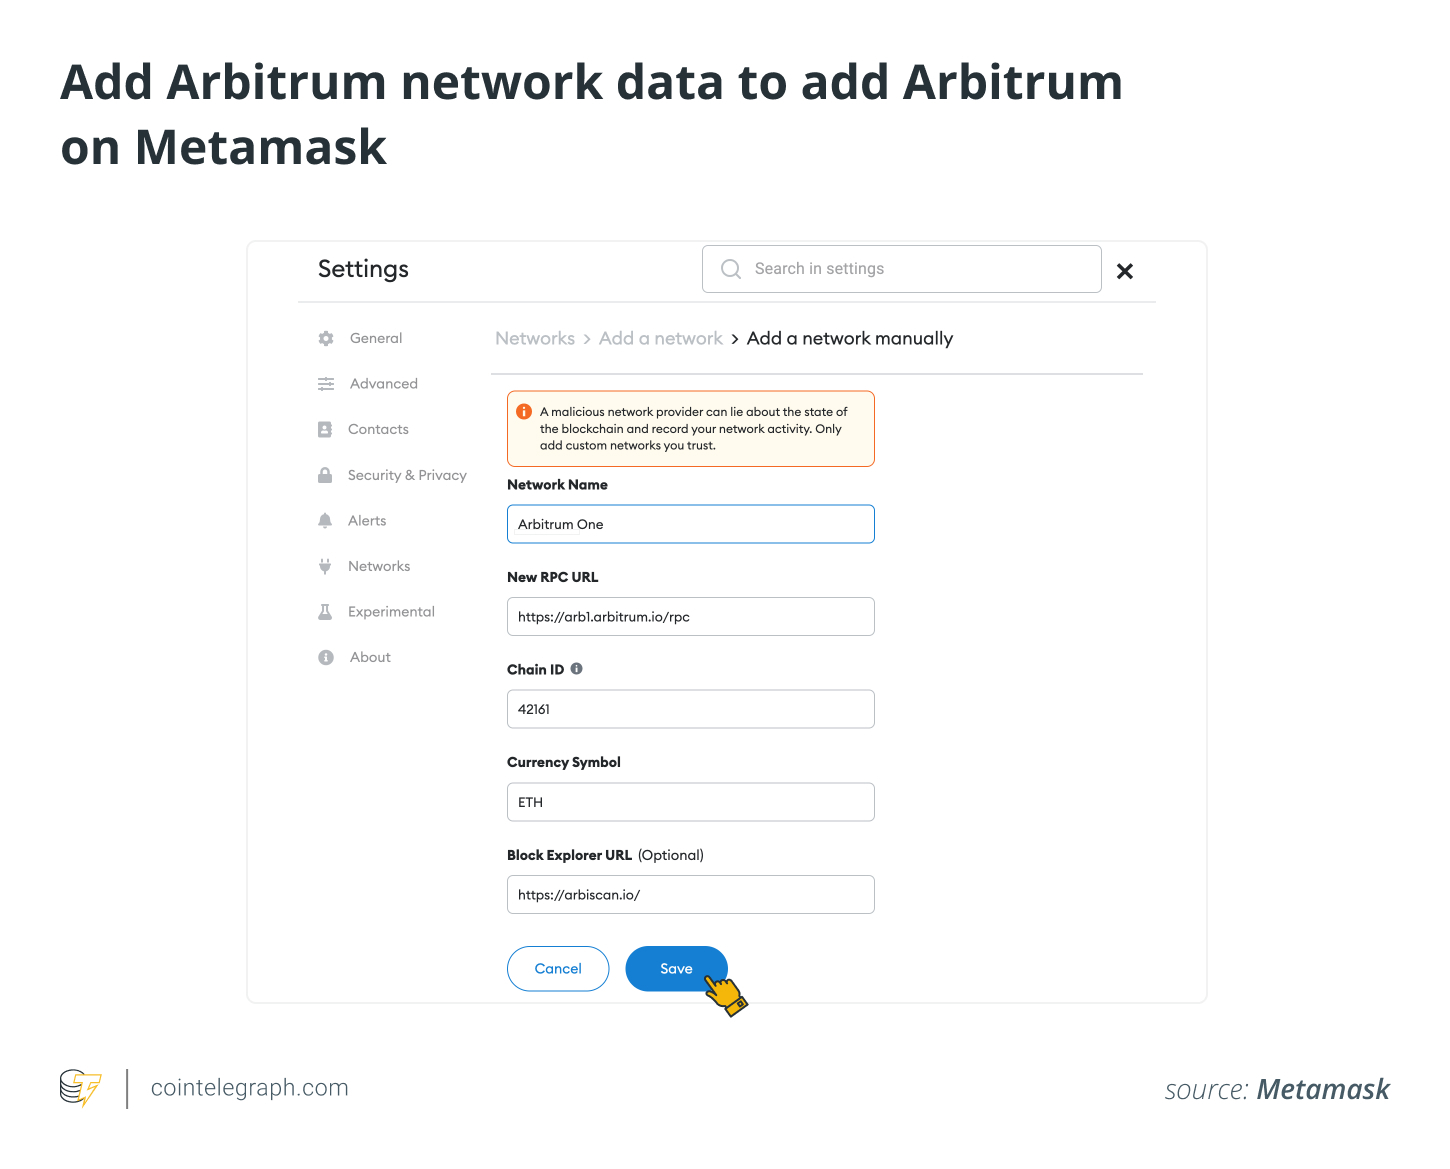Click the New RPC URL field
Image resolution: width=1450 pixels, height=1169 pixels.
(690, 616)
